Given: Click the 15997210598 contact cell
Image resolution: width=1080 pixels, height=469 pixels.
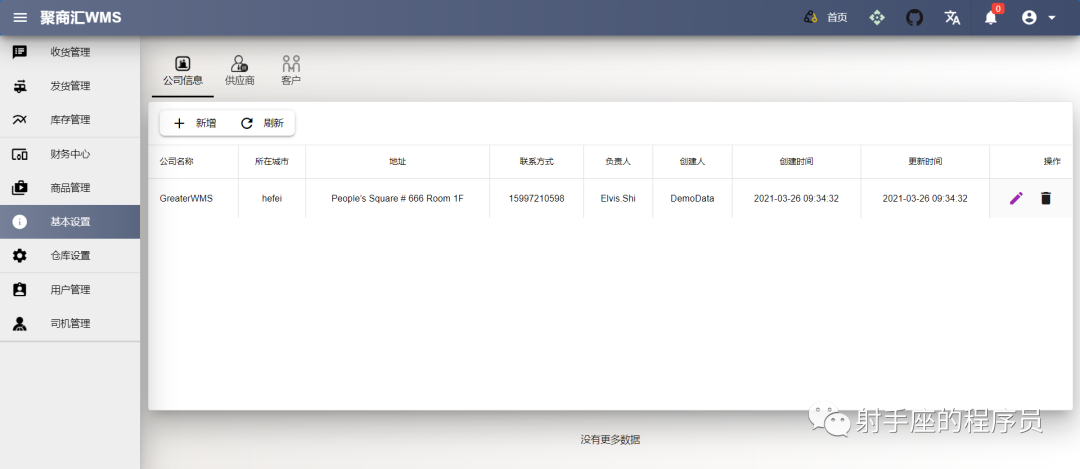Looking at the screenshot, I should (x=537, y=198).
